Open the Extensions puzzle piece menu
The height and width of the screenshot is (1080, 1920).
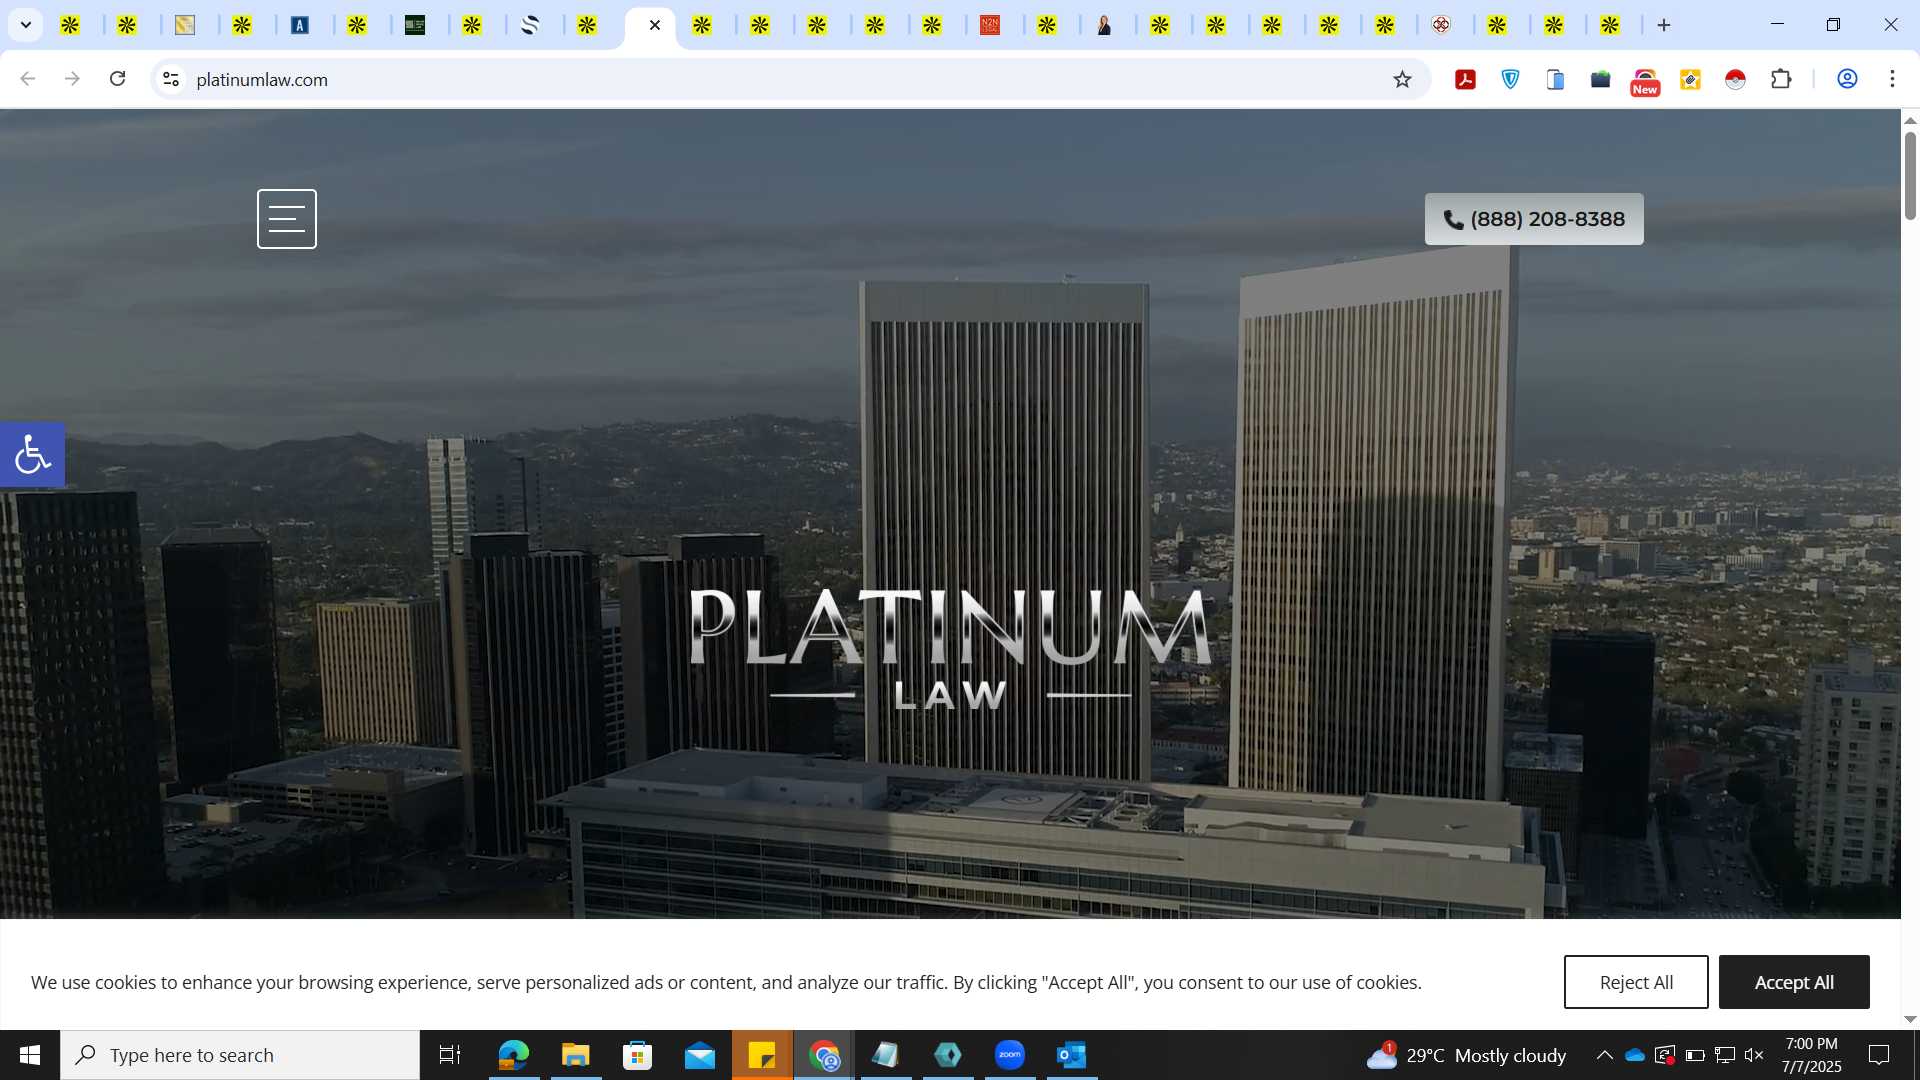pos(1781,79)
